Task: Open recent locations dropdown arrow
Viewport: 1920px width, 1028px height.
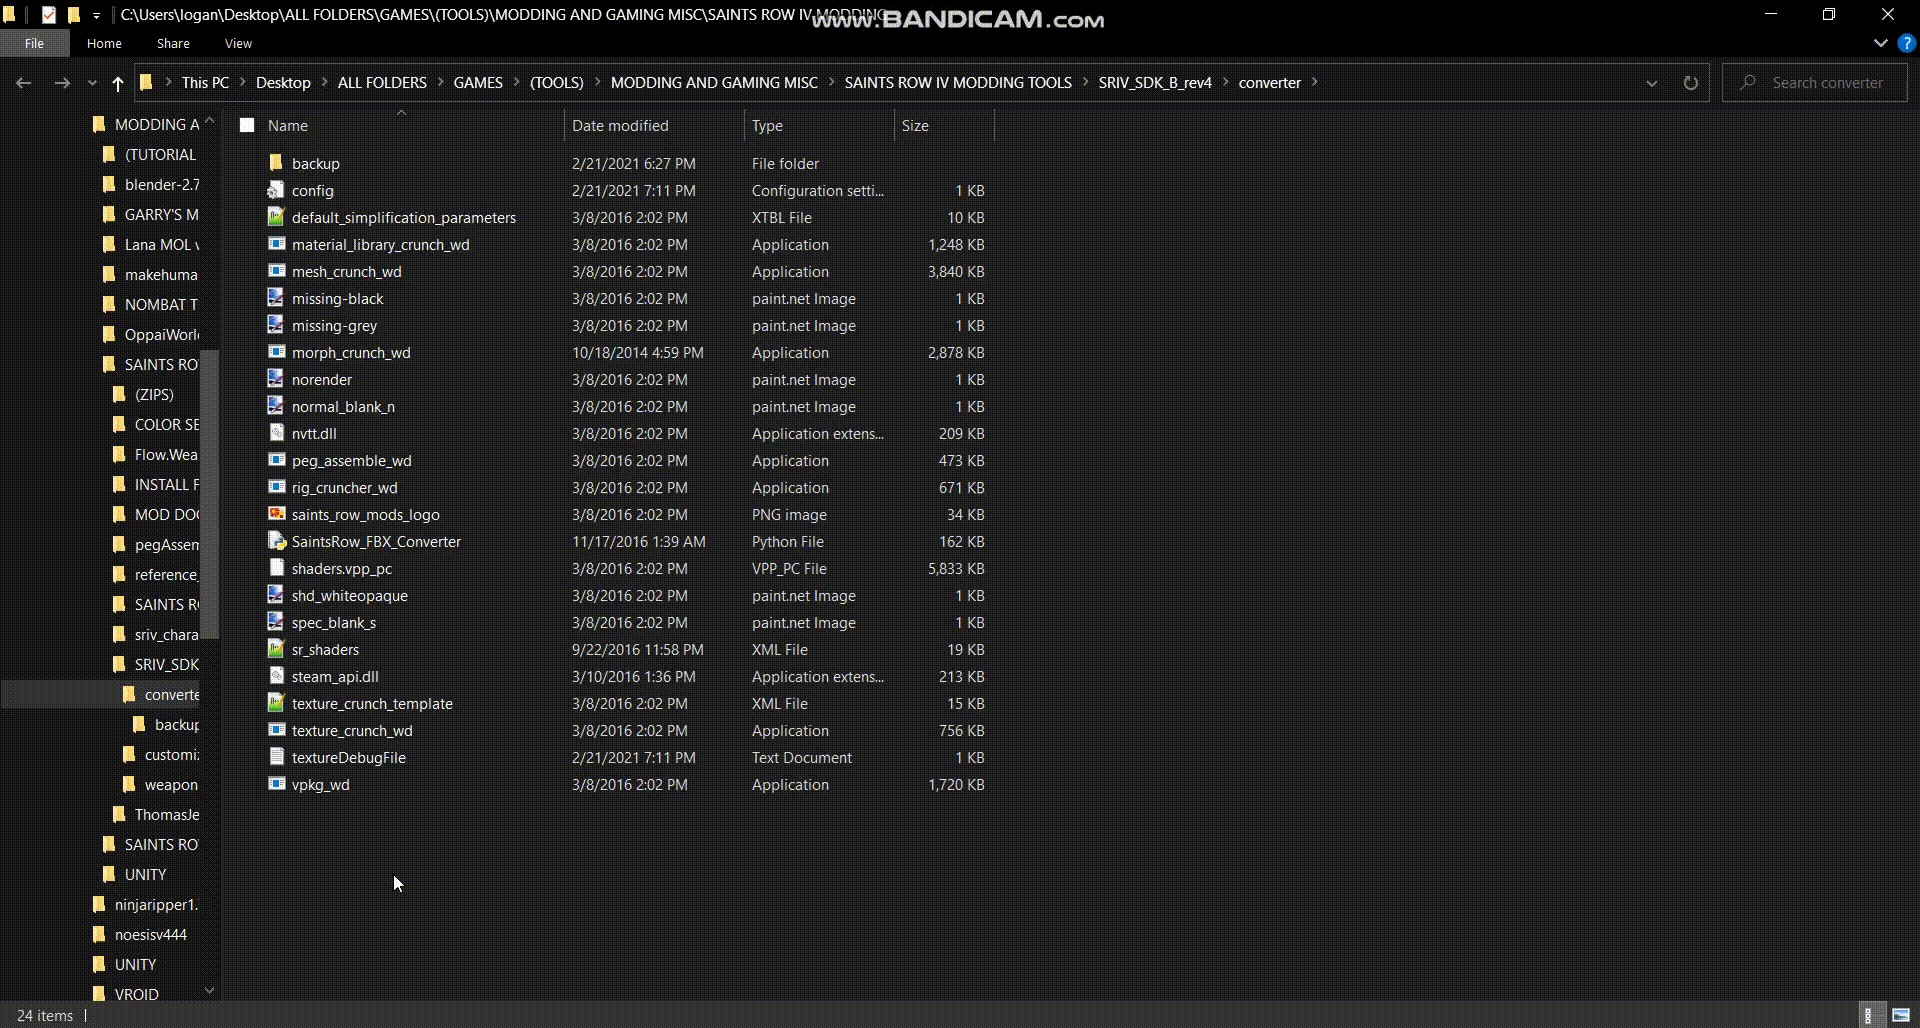Action: 92,83
